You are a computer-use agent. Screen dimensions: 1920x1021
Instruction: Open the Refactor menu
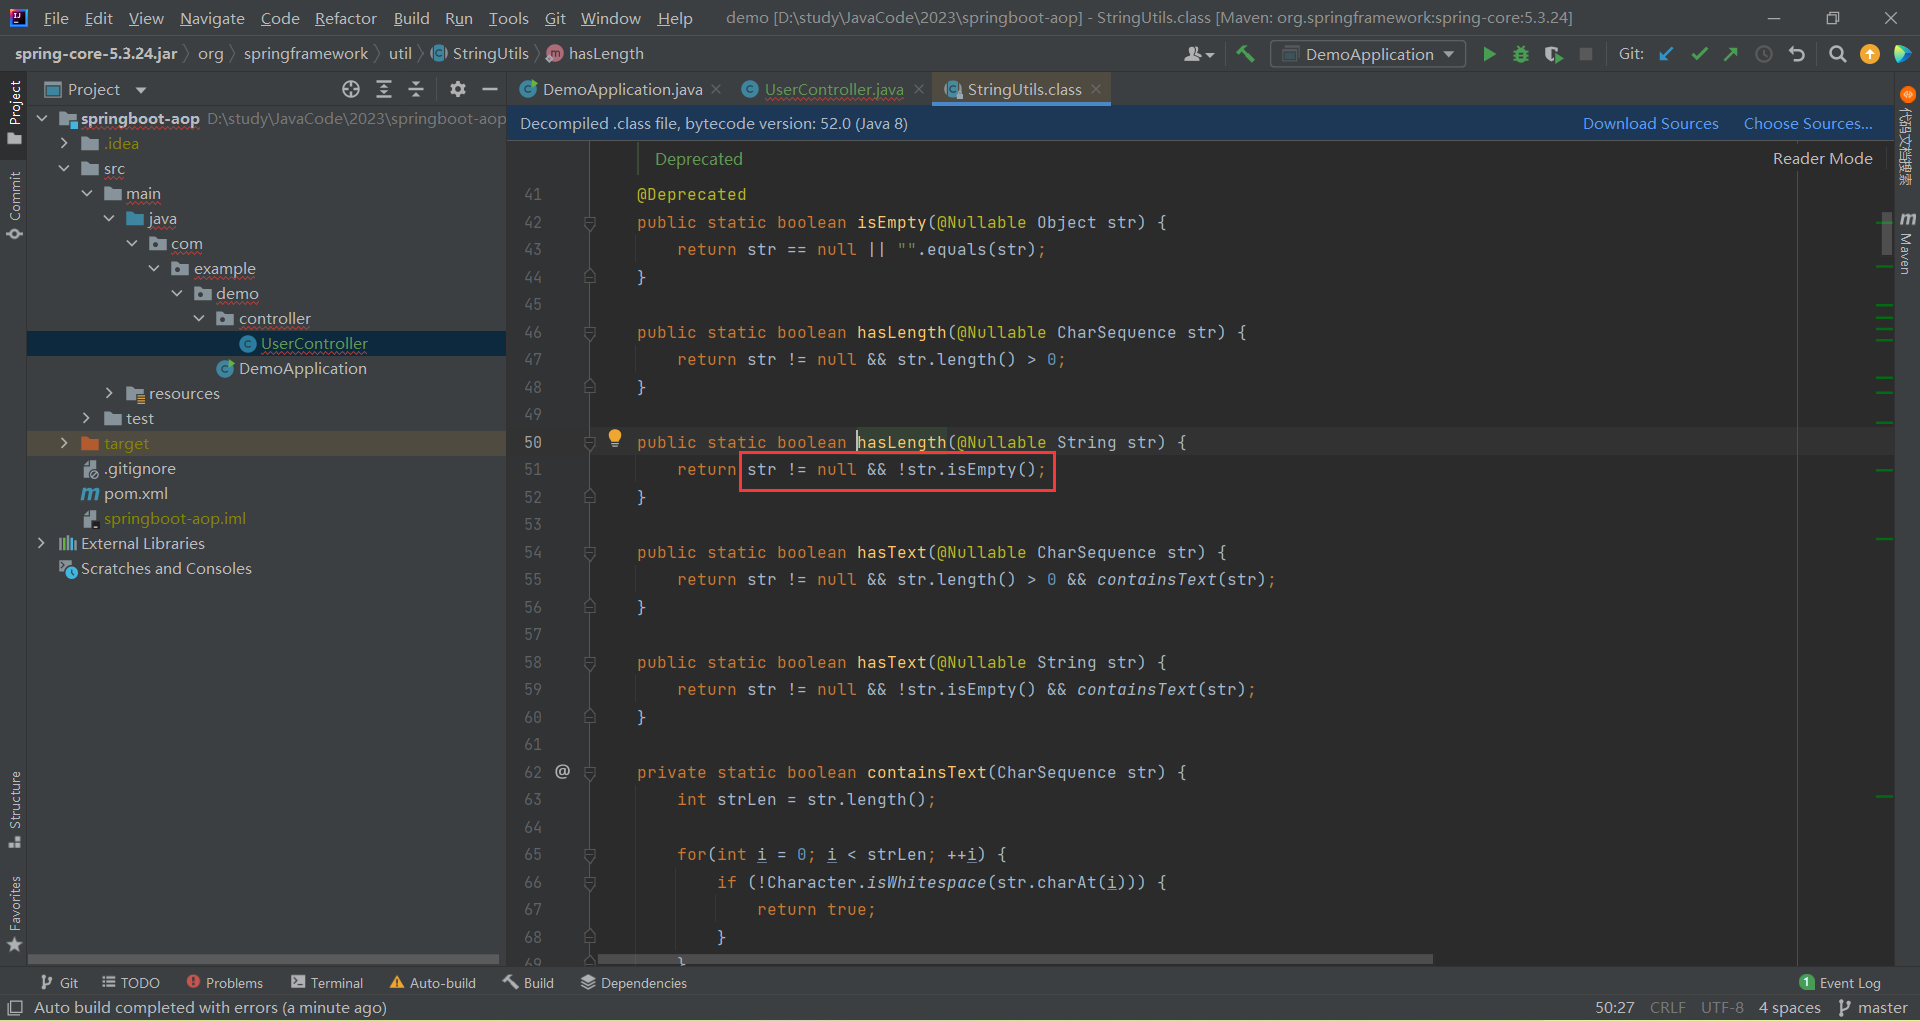345,18
